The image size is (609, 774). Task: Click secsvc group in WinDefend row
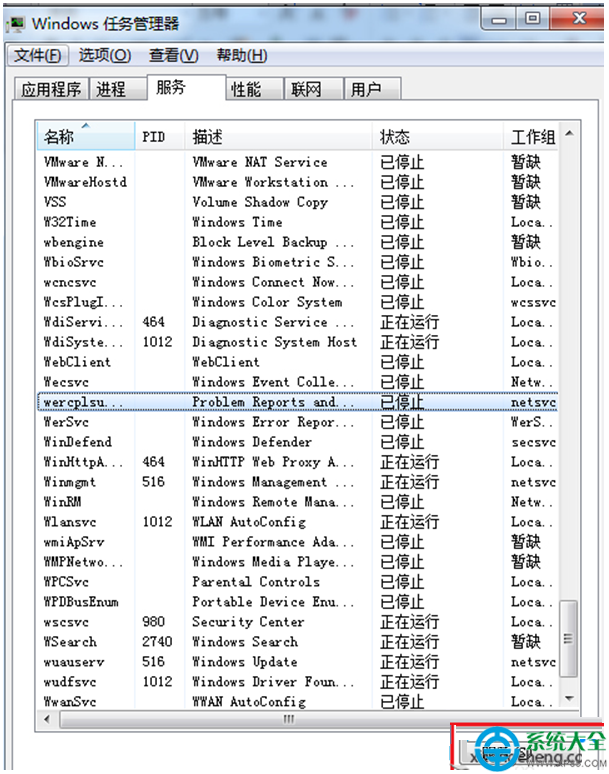pos(533,442)
